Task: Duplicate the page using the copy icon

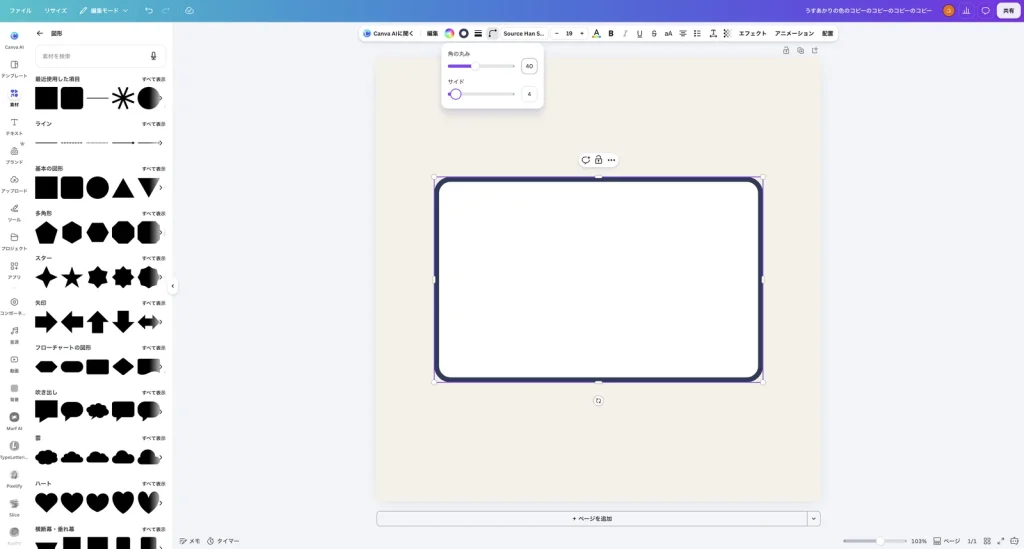Action: (x=800, y=50)
